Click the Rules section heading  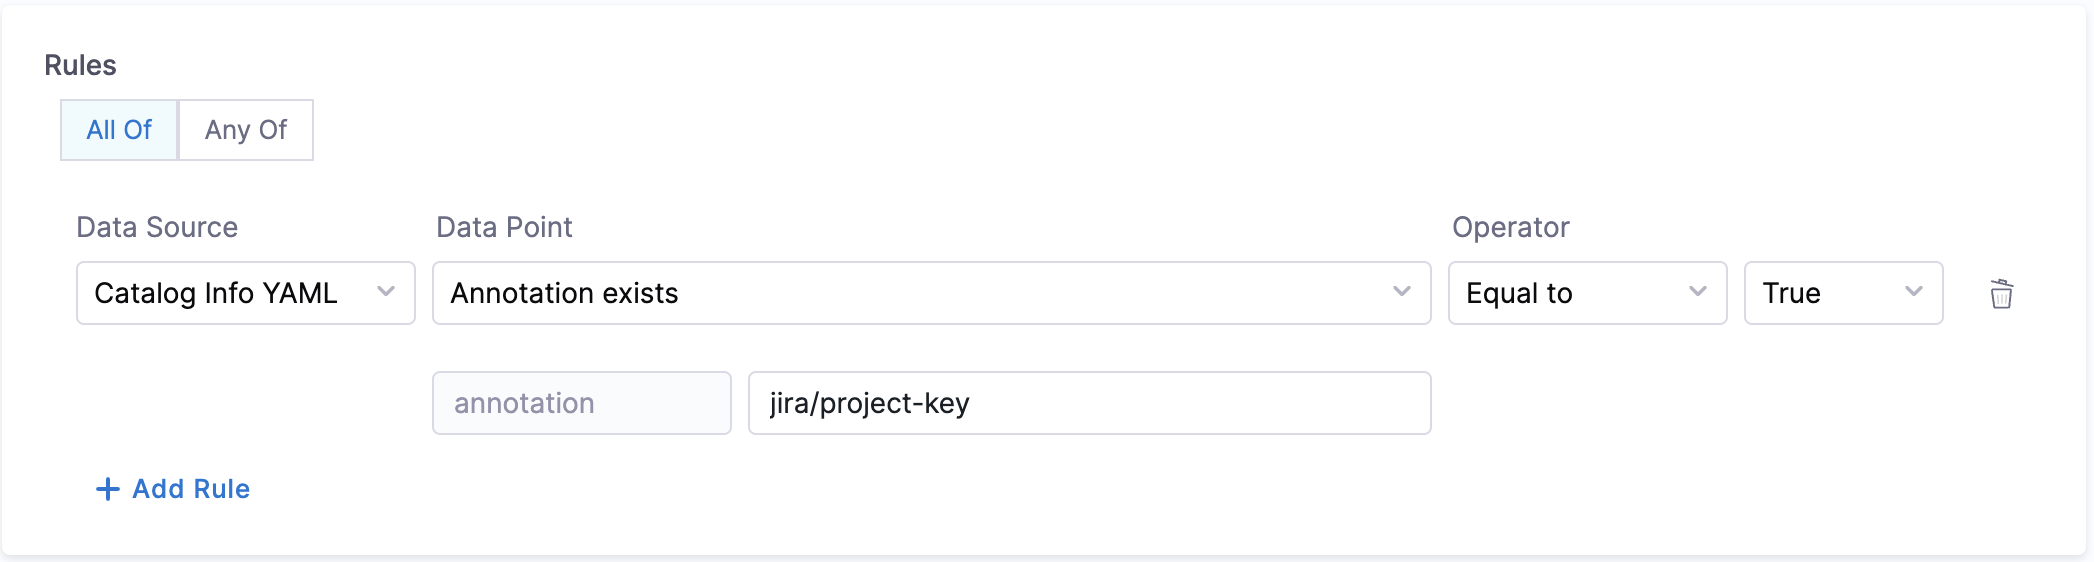80,66
